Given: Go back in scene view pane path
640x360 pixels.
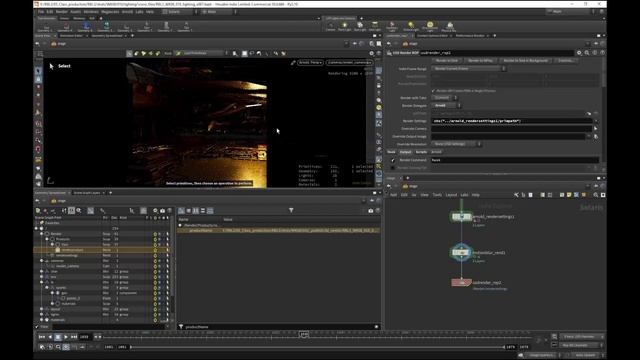Looking at the screenshot, I should pyautogui.click(x=38, y=44).
